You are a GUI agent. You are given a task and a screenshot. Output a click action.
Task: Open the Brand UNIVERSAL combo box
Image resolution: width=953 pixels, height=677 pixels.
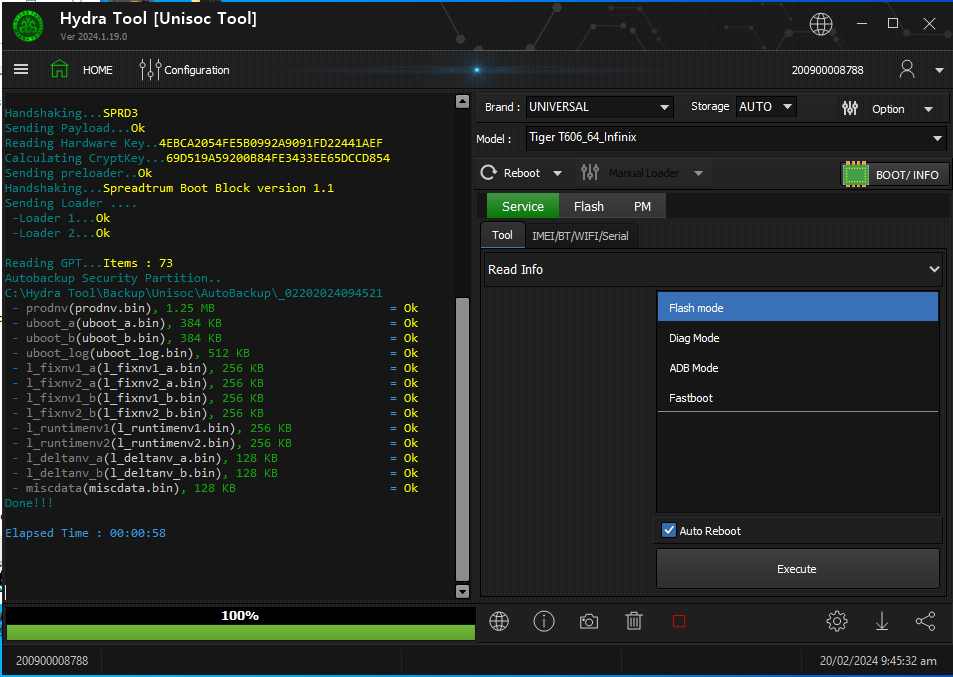599,107
